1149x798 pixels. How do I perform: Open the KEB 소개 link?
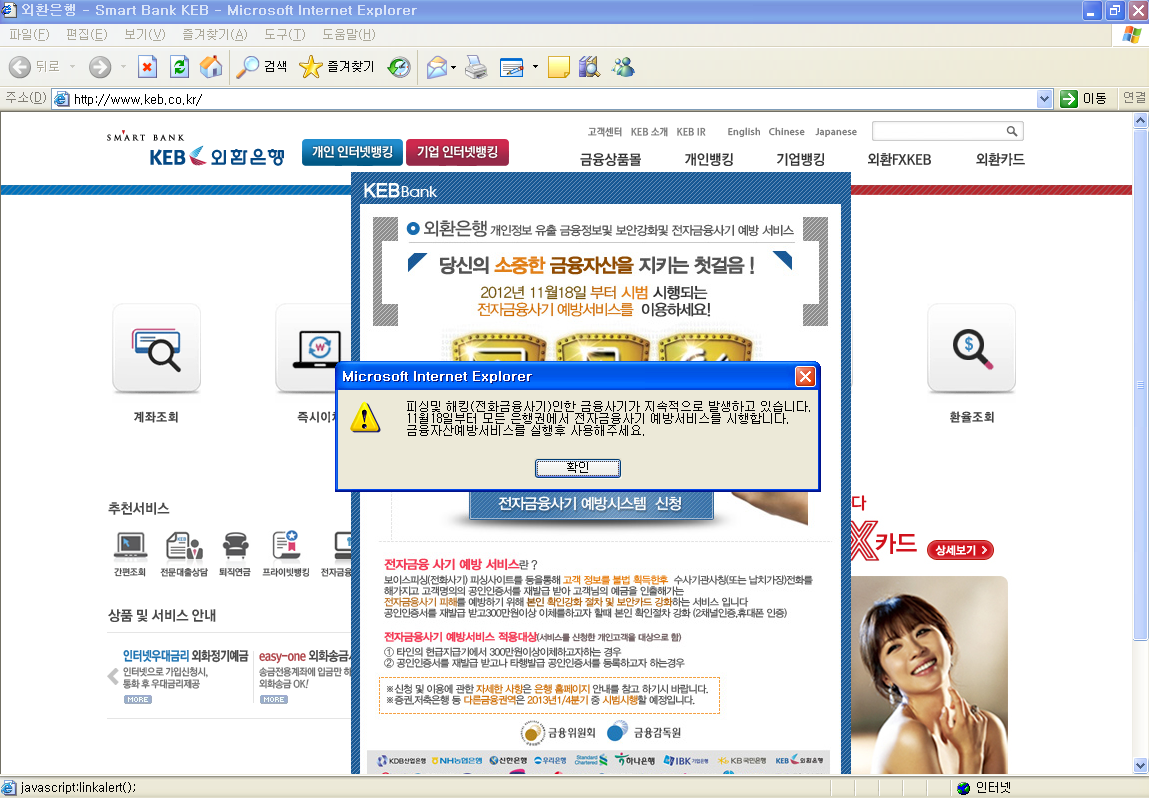(x=649, y=132)
